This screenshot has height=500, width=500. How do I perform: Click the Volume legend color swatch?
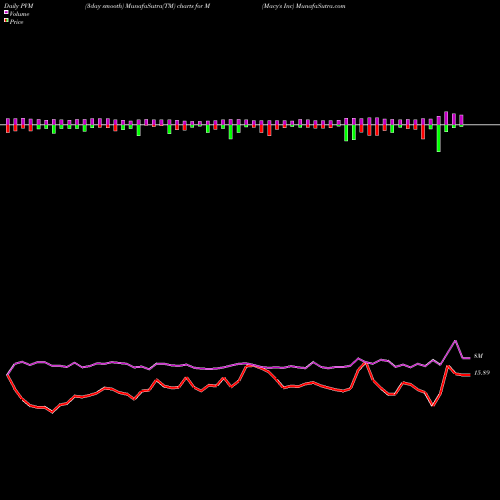6,12
